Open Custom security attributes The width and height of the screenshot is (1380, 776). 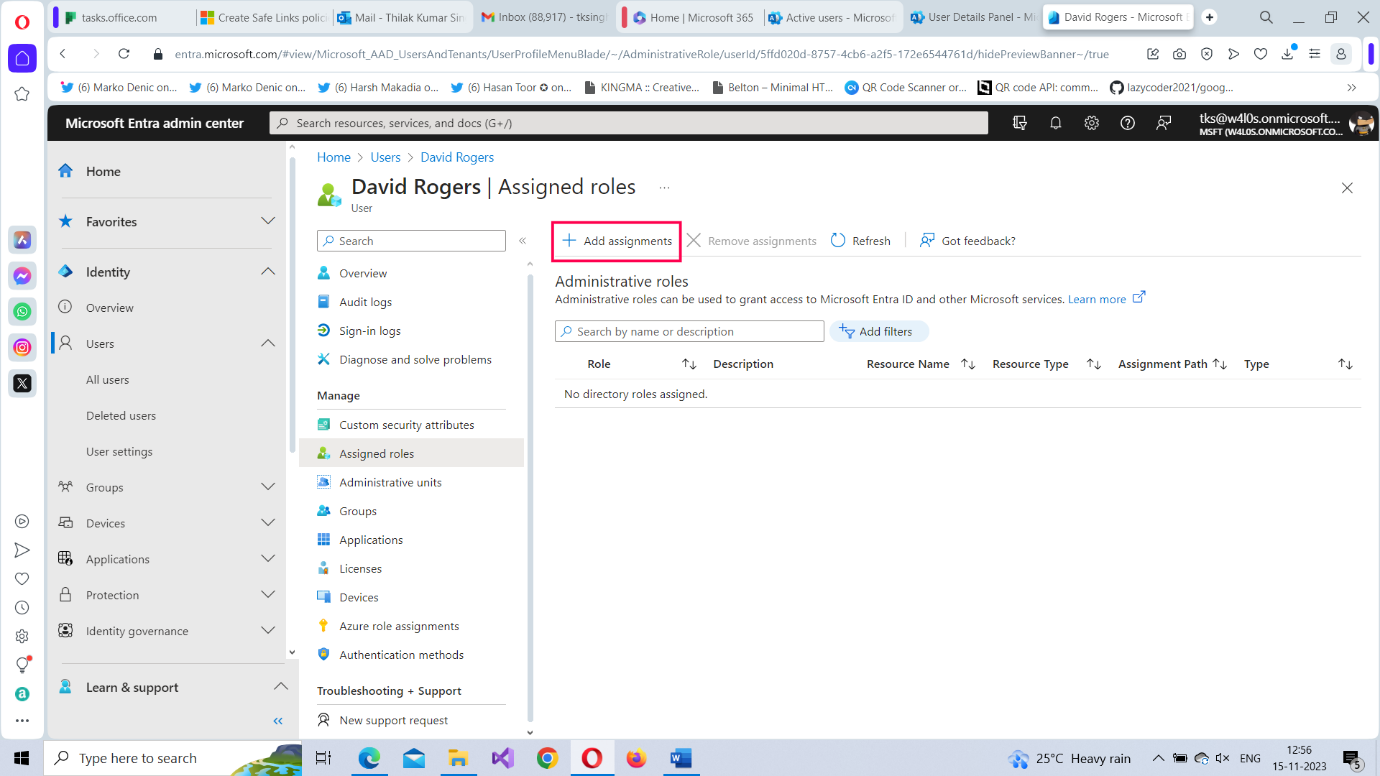click(406, 424)
